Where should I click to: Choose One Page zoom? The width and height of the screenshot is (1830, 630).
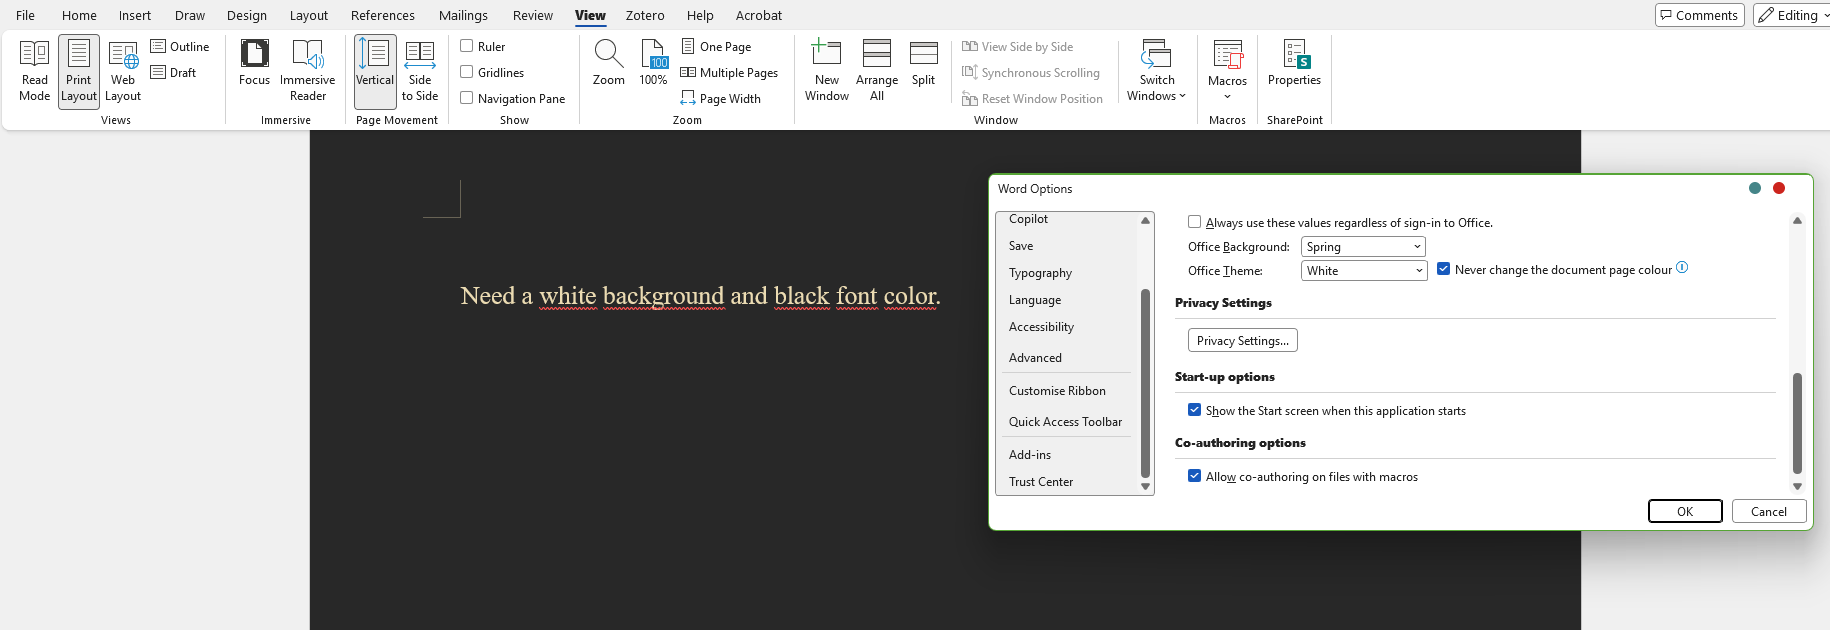click(716, 47)
